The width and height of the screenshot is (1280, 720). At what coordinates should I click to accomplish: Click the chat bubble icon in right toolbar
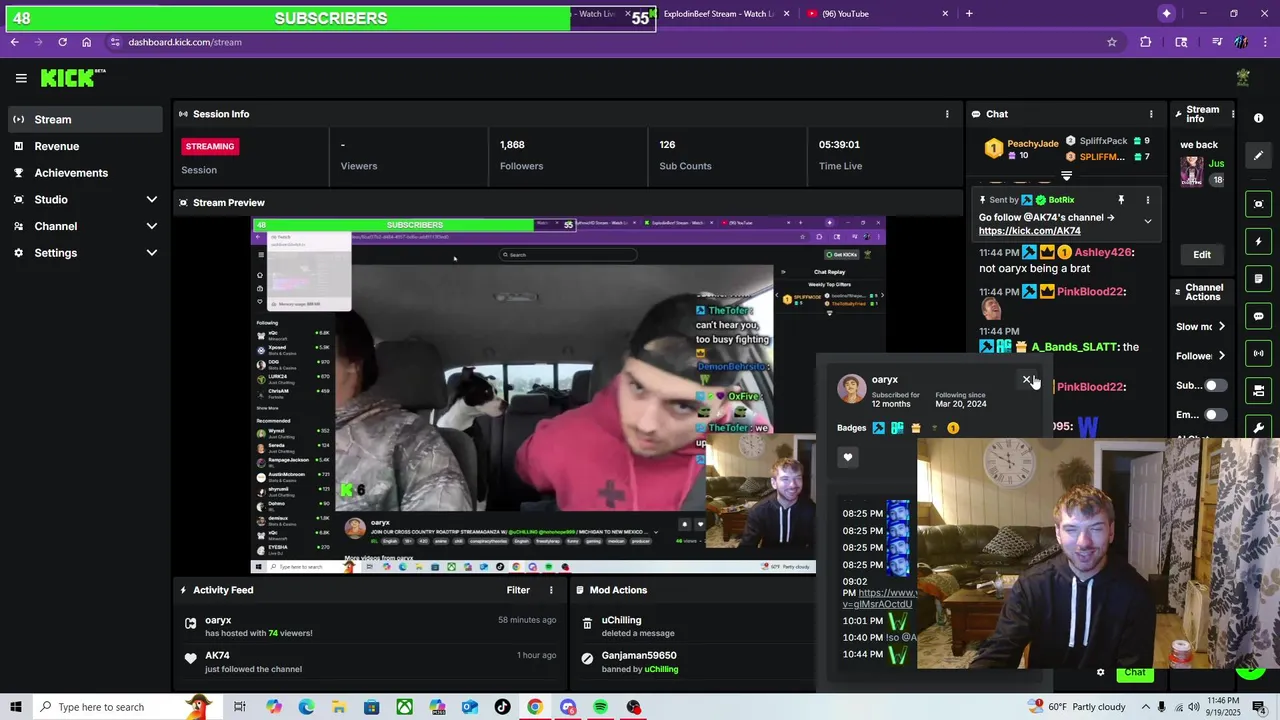[1259, 316]
